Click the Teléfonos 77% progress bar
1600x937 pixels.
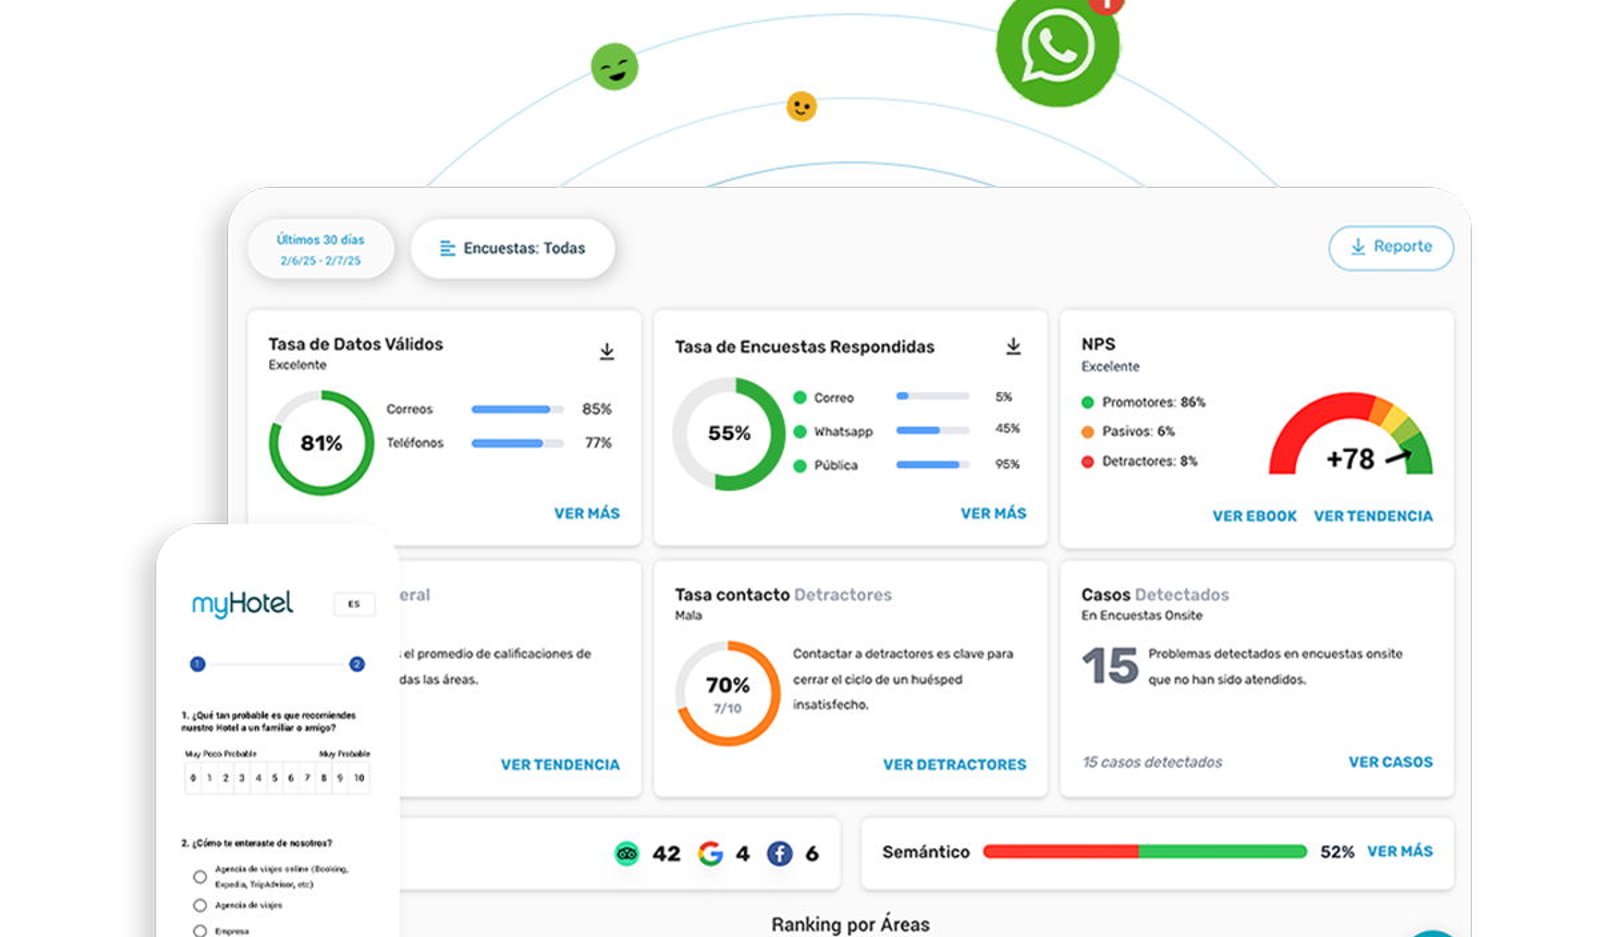tap(517, 443)
